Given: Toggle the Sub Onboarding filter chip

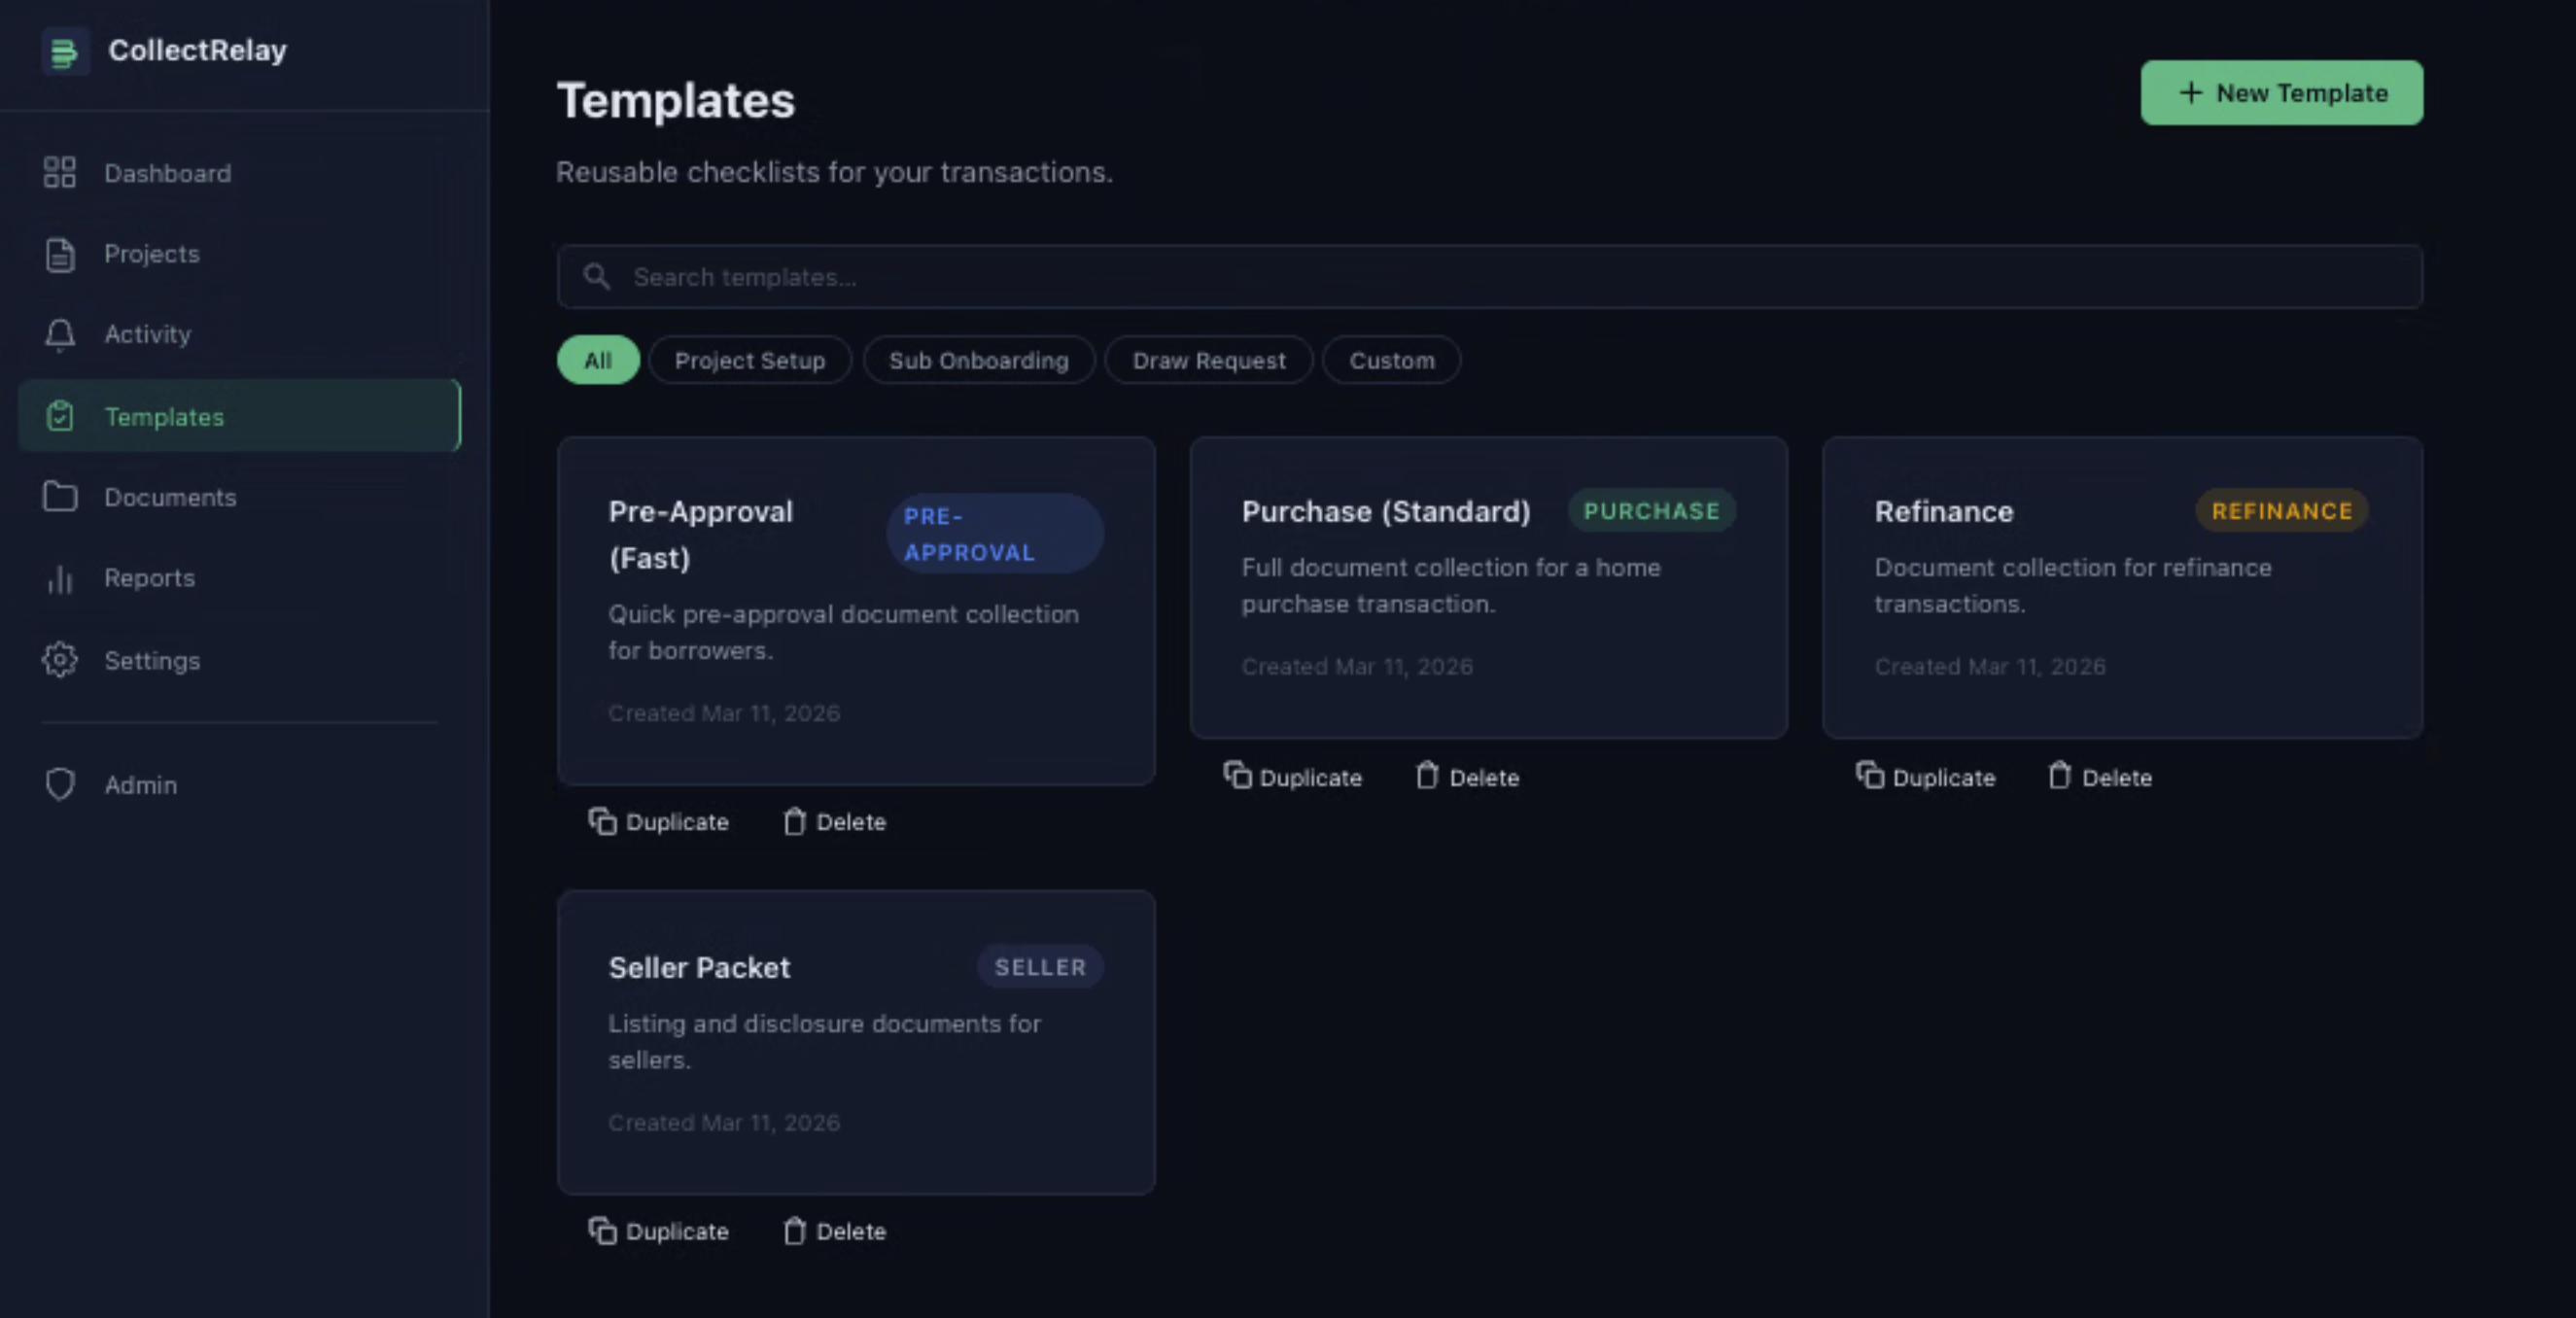Looking at the screenshot, I should tap(978, 360).
